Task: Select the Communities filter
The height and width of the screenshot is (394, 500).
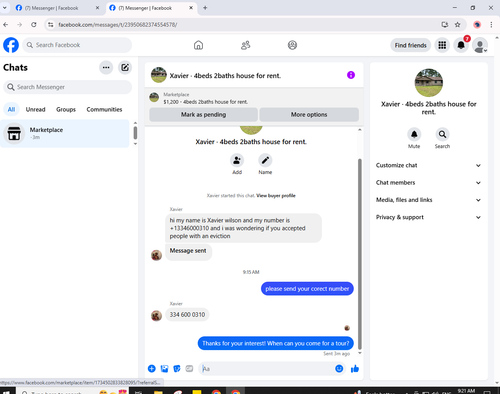Action: [104, 109]
